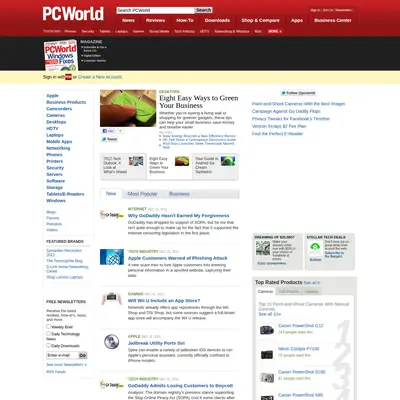400x400 pixels.
Task: Select the Cameras tab in Top Rated Products
Action: pyautogui.click(x=265, y=291)
